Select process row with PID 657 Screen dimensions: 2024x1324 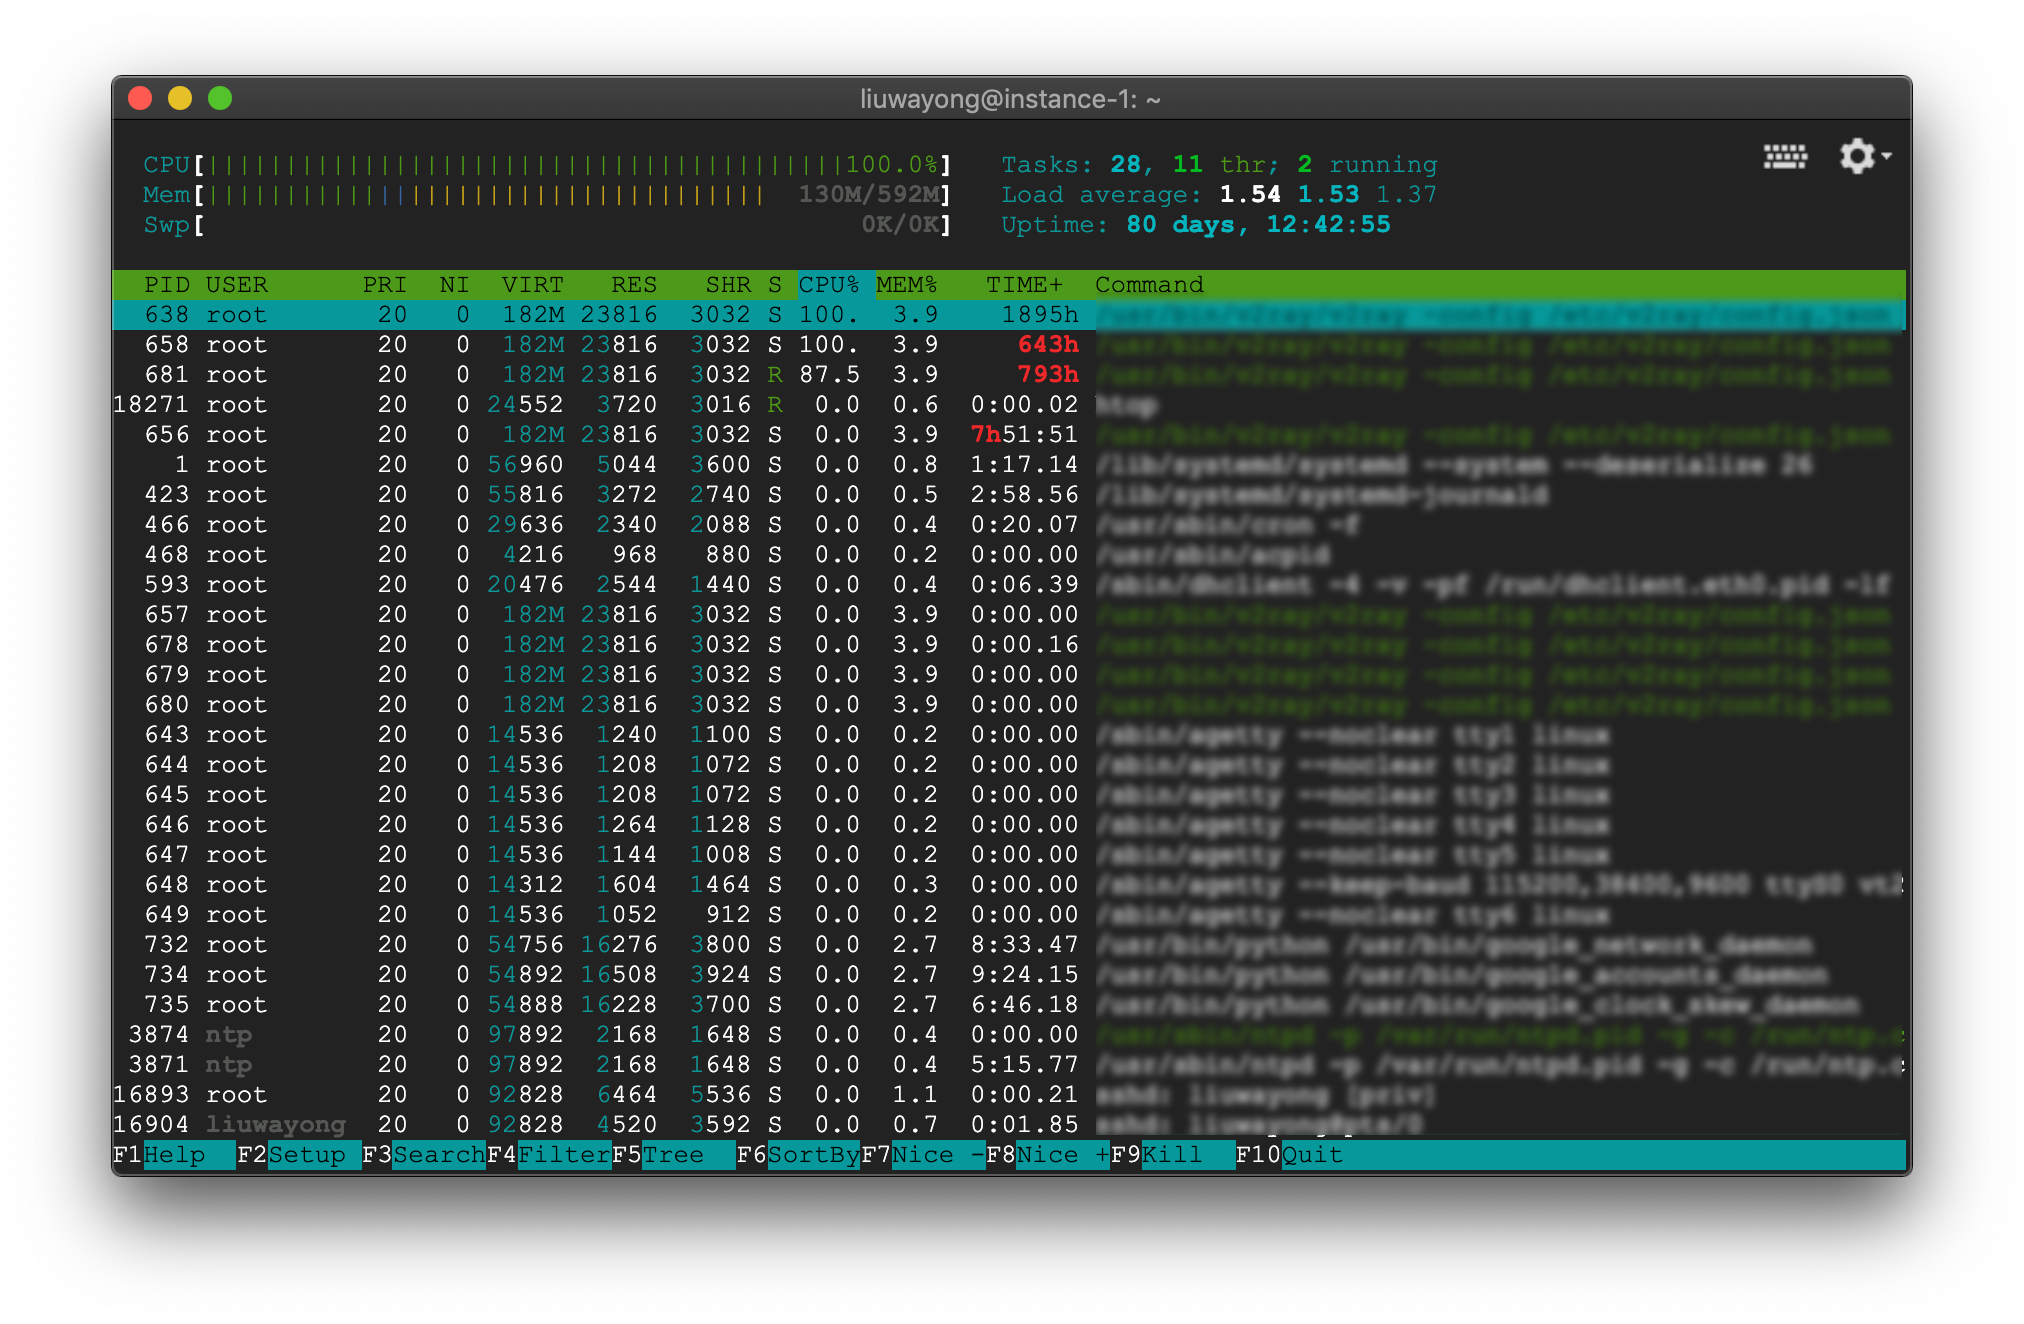1009,615
